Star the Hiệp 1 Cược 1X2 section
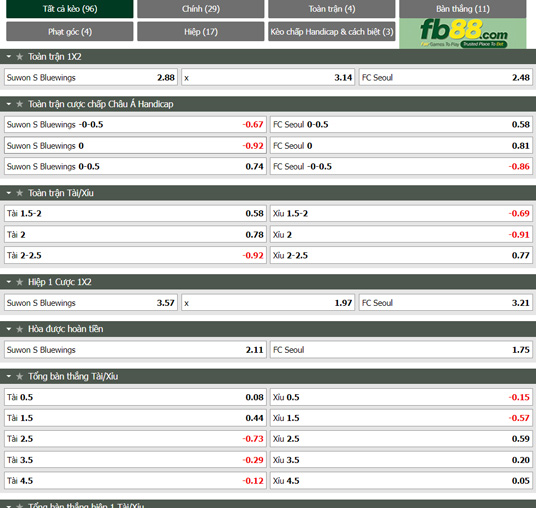The height and width of the screenshot is (508, 536). (19, 282)
